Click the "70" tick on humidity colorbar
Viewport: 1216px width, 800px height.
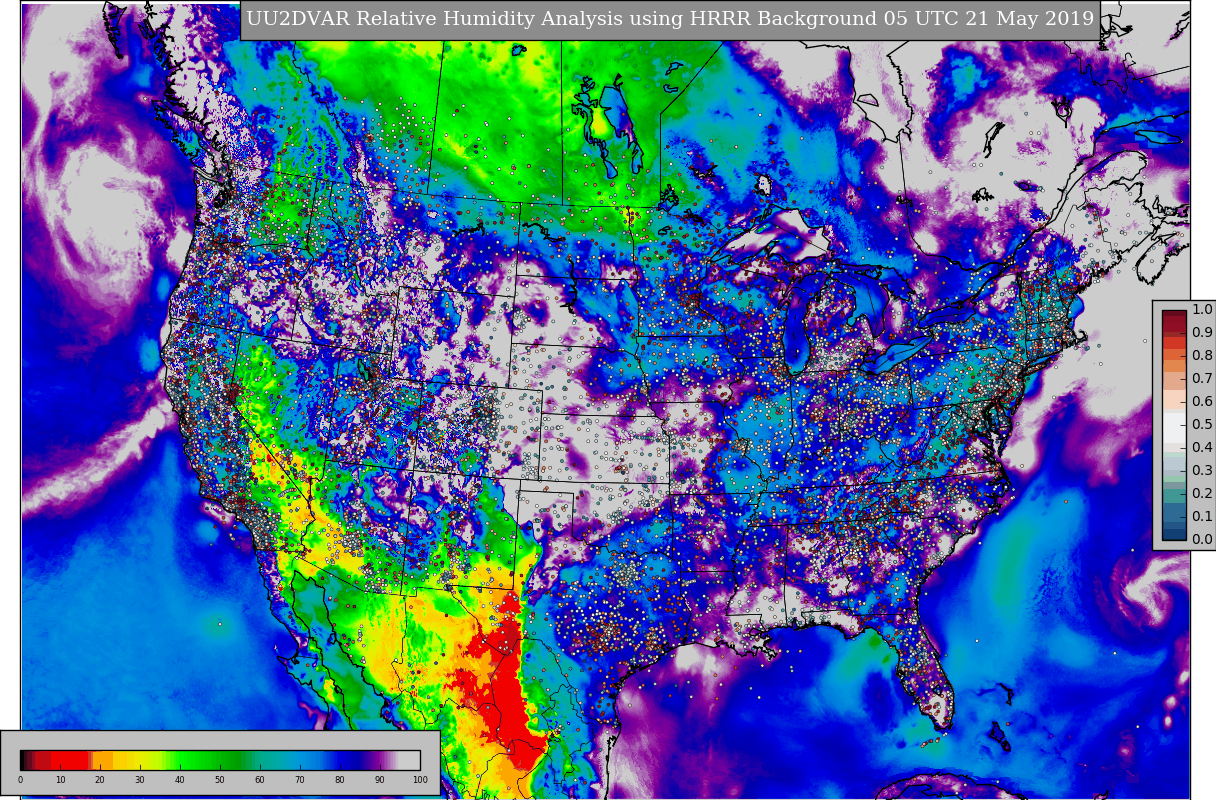coord(300,780)
